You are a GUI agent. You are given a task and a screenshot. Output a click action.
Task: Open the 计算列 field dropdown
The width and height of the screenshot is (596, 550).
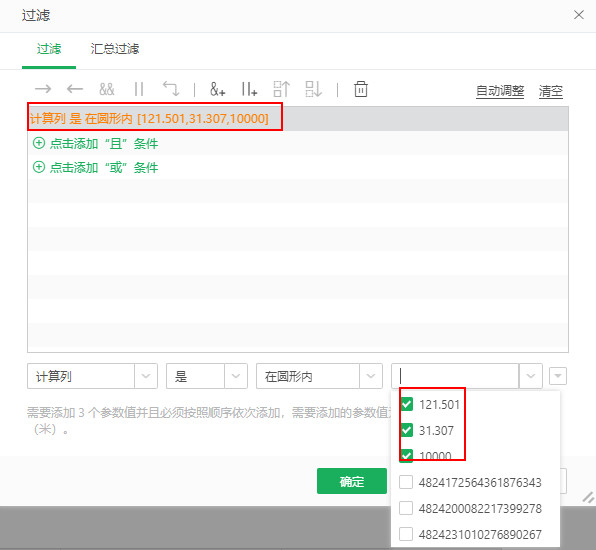click(x=146, y=376)
